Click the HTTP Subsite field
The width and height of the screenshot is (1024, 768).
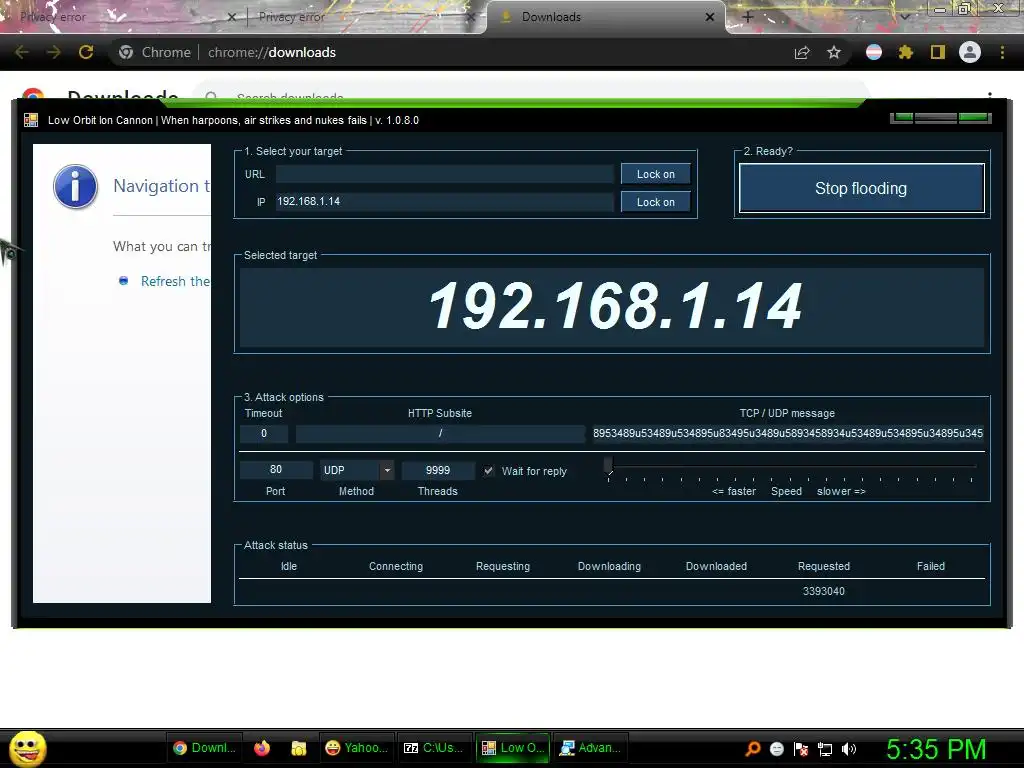pyautogui.click(x=440, y=433)
